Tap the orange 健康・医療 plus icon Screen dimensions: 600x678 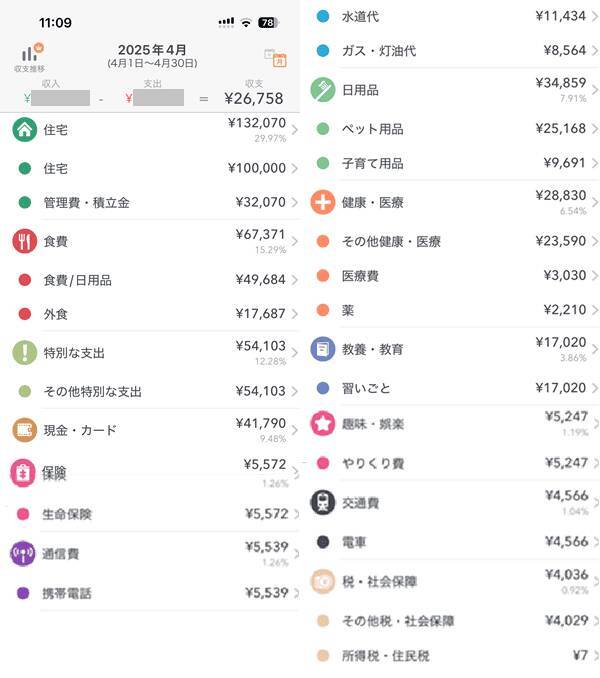322,202
